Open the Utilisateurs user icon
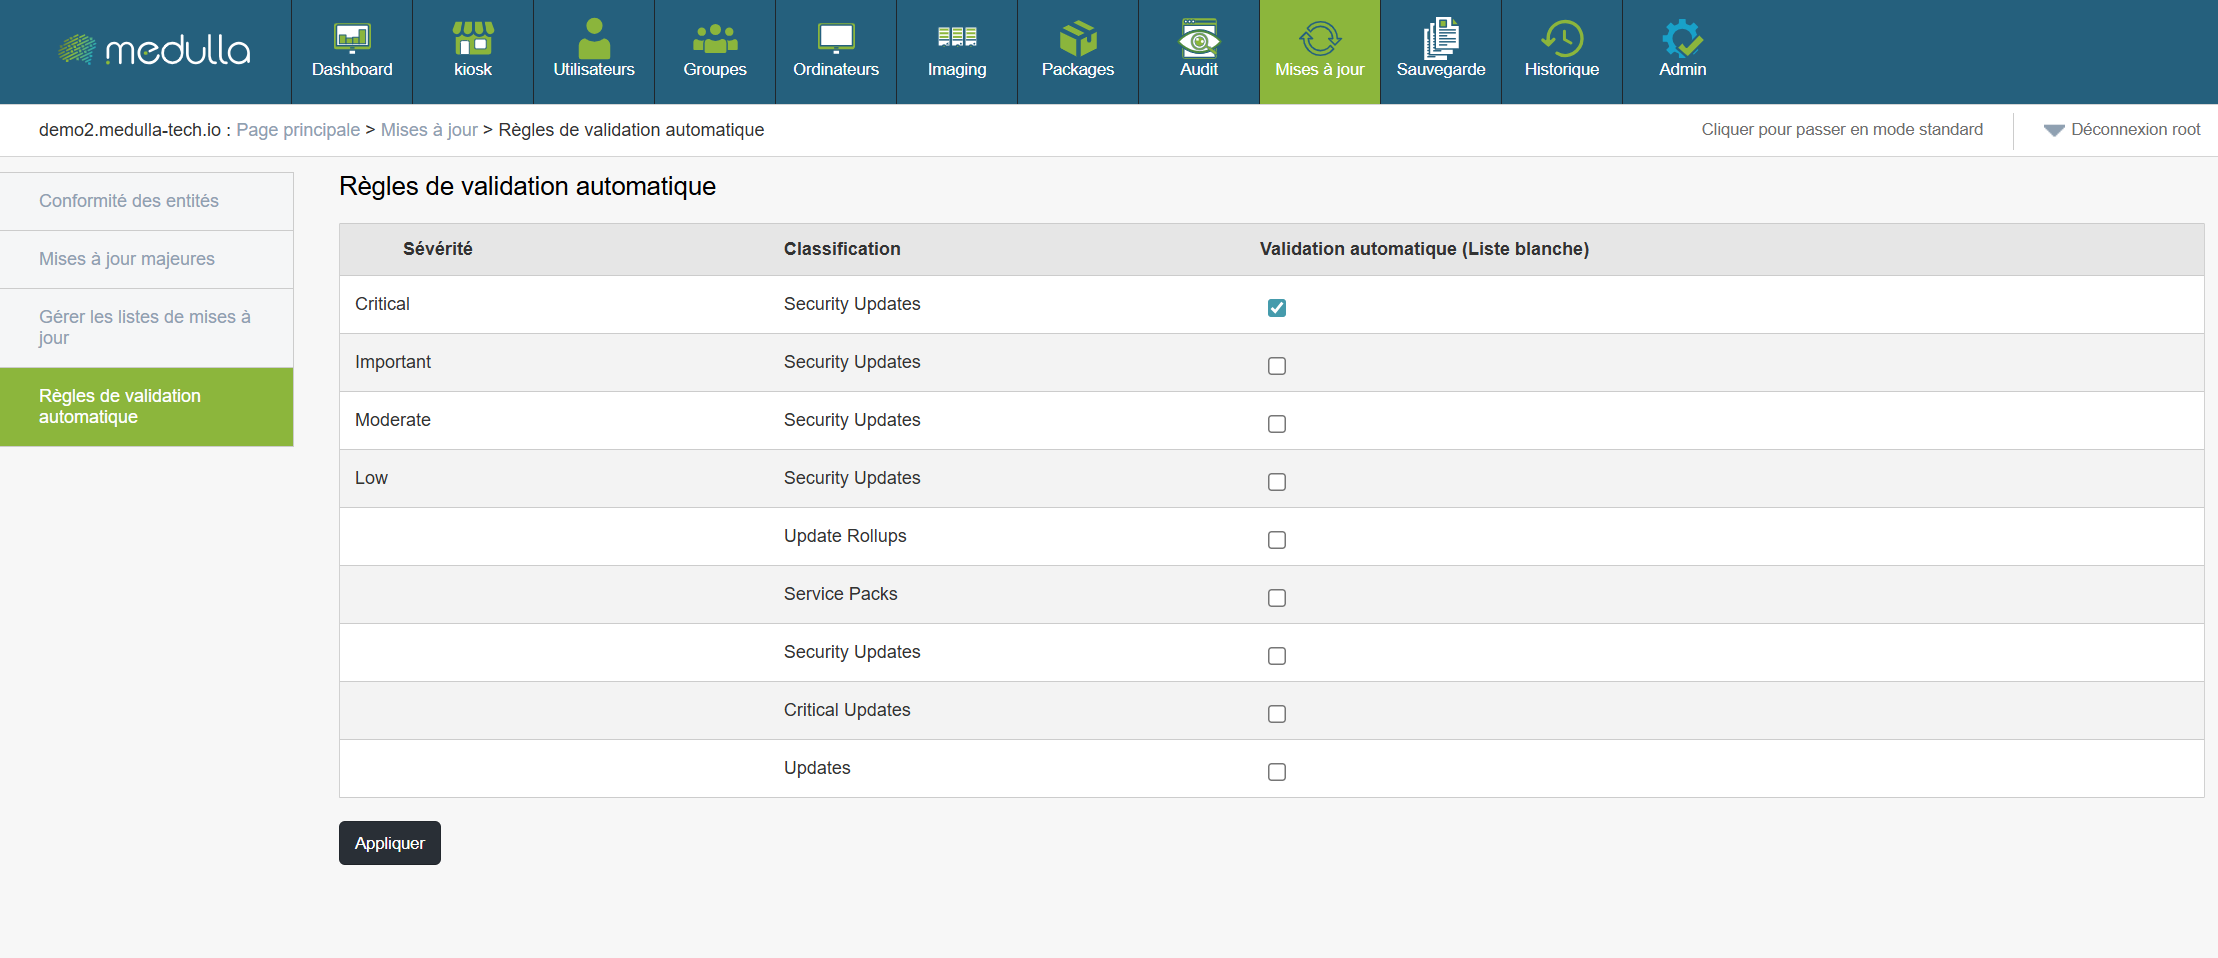The width and height of the screenshot is (2218, 958). tap(594, 39)
